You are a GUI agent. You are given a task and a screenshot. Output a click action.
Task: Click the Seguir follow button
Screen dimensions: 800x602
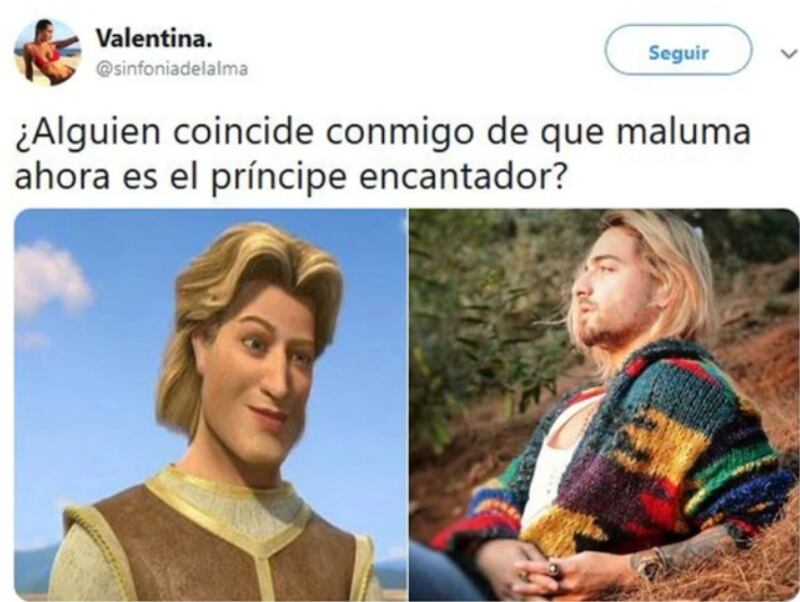click(x=678, y=50)
